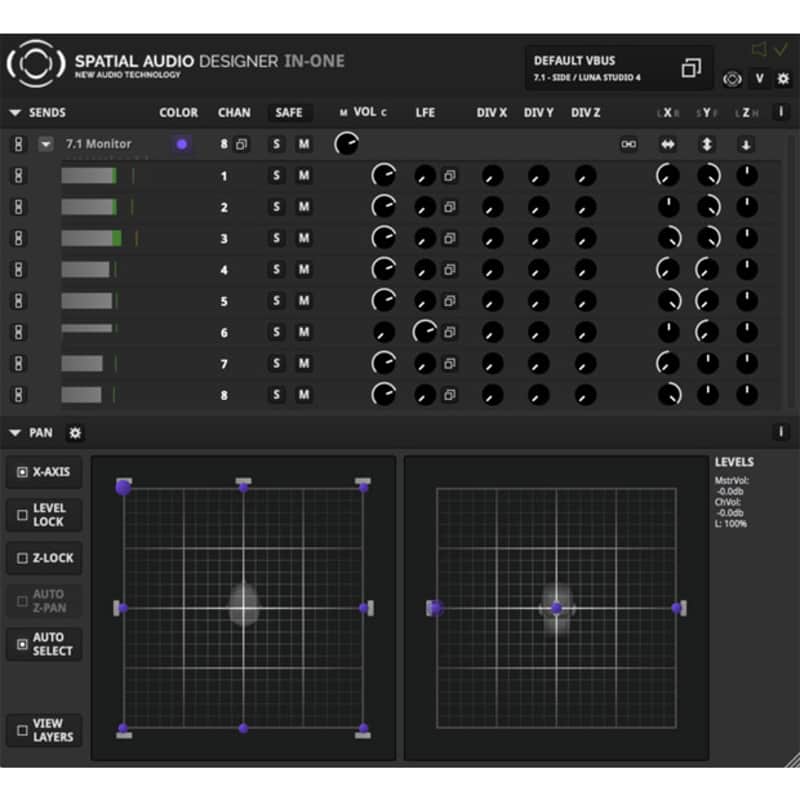Mute channel 5 with M button
This screenshot has height=800, width=800.
[x=304, y=301]
